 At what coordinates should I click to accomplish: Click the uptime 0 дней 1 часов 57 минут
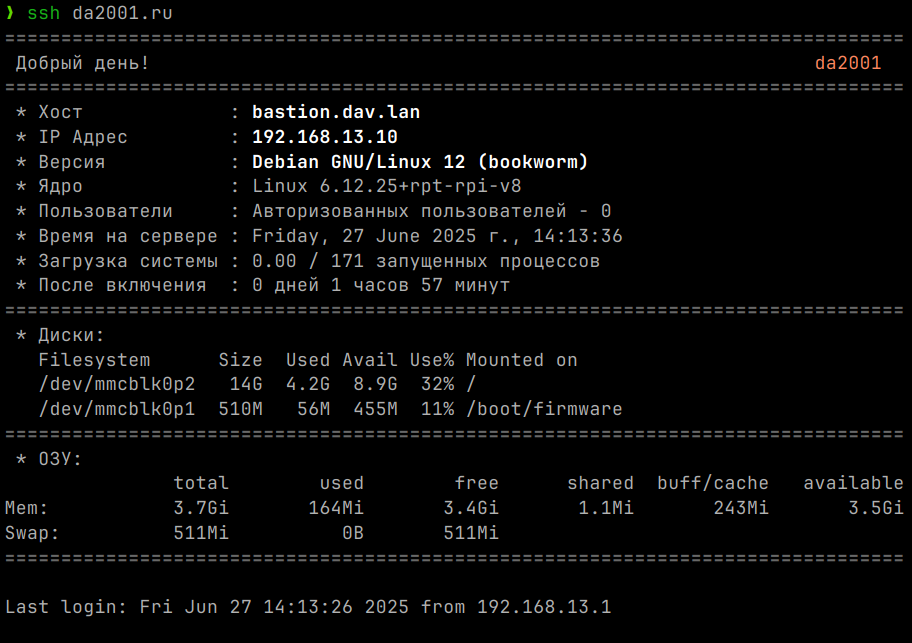click(381, 285)
